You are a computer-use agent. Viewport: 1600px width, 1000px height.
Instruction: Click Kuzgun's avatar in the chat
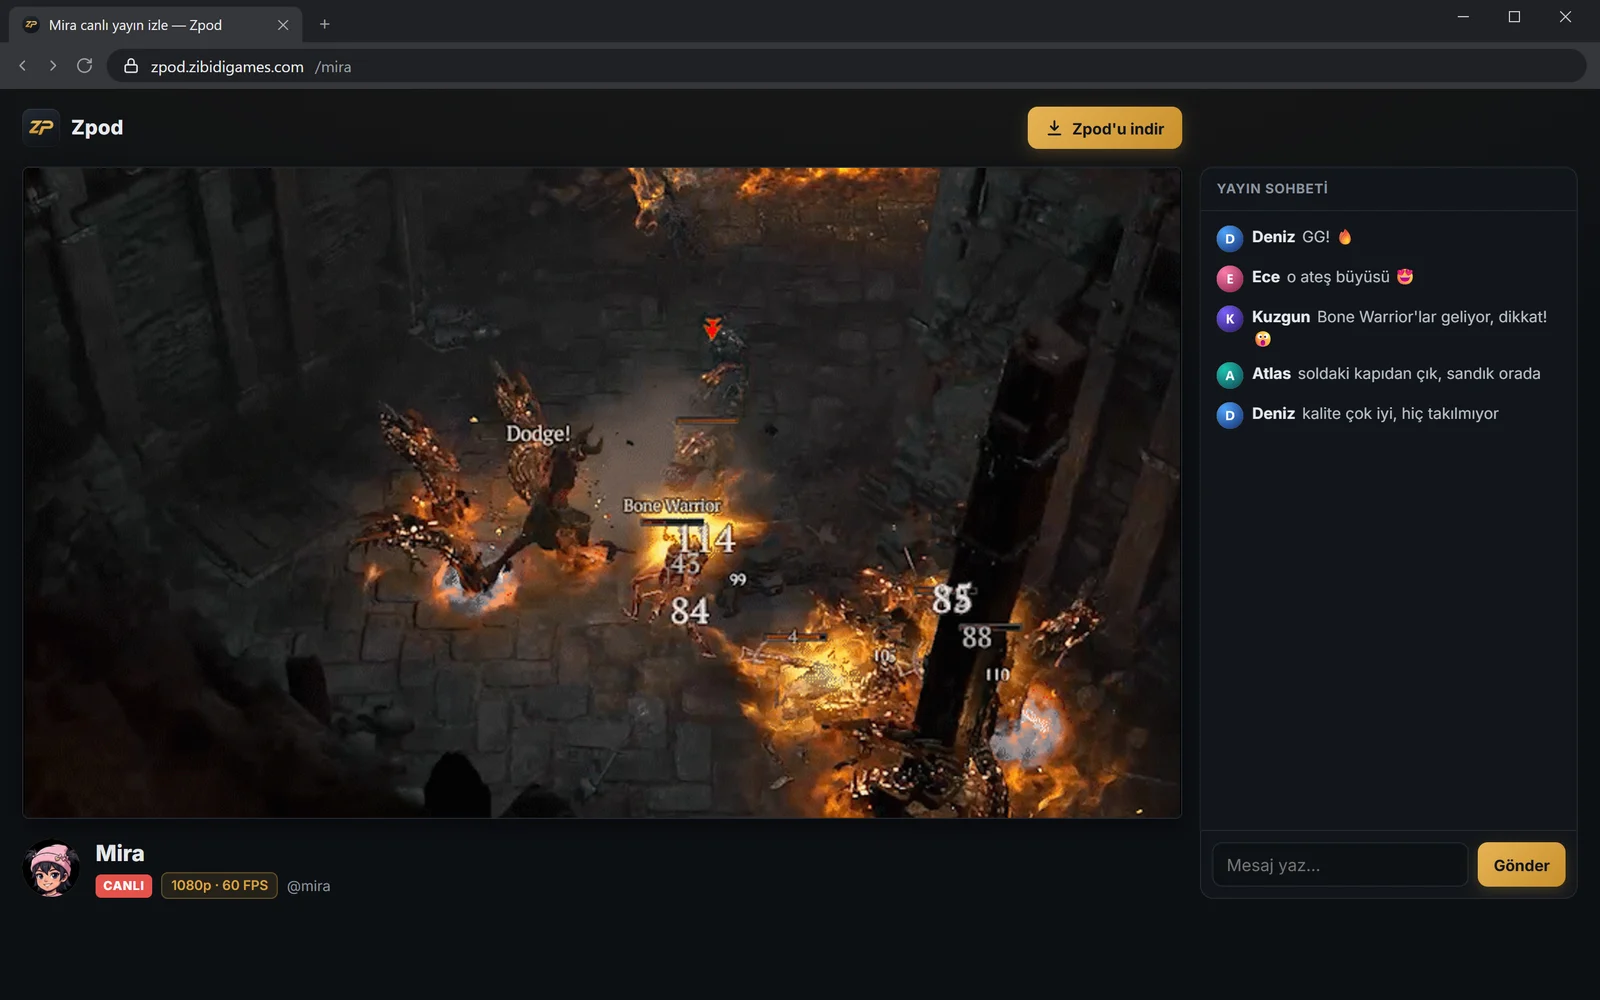pos(1229,318)
